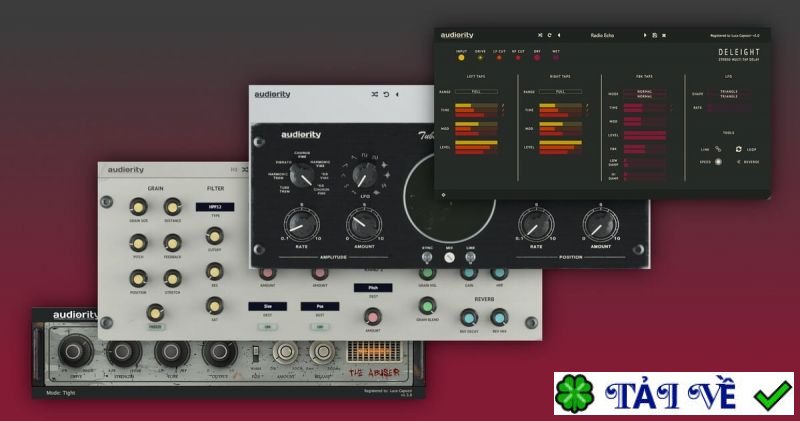This screenshot has width=800, height=421.
Task: Open the FBK Taps Mode selector
Action: coord(644,94)
